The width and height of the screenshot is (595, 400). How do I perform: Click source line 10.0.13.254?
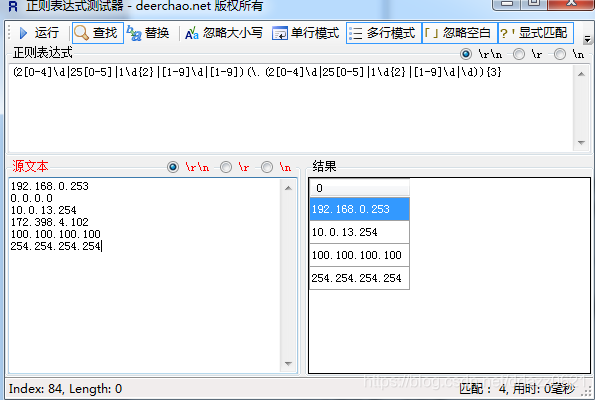coord(43,210)
